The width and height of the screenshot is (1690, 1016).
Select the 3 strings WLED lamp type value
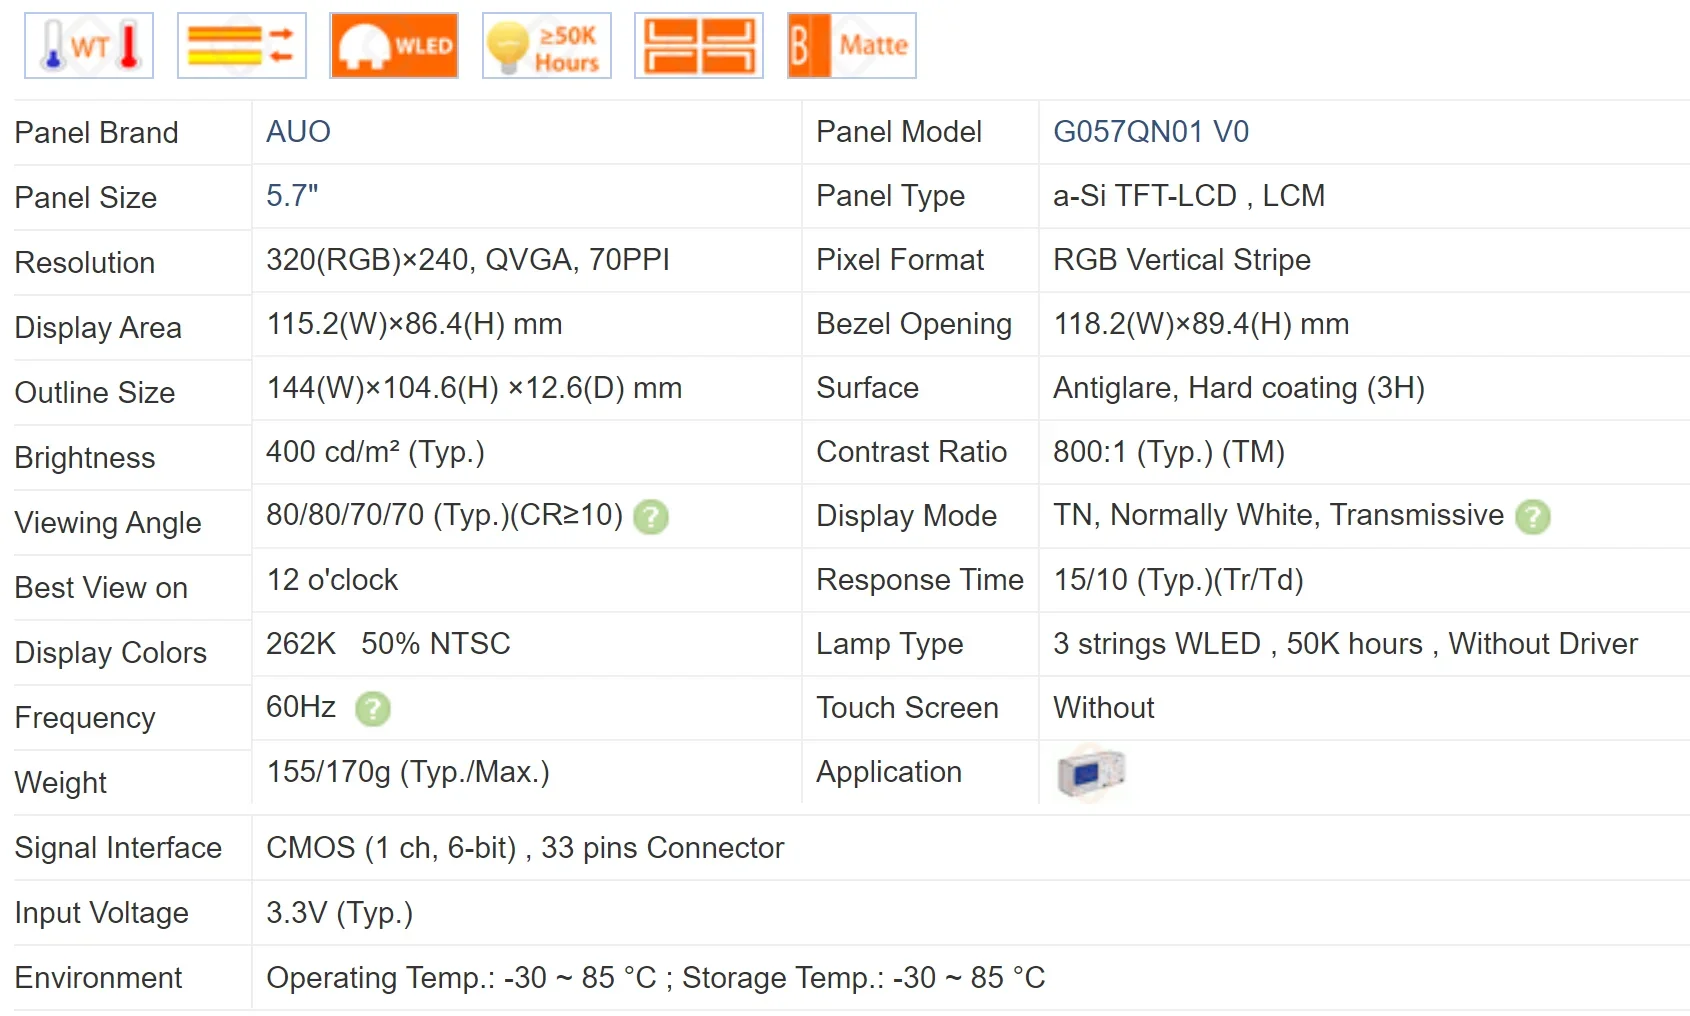[1346, 644]
